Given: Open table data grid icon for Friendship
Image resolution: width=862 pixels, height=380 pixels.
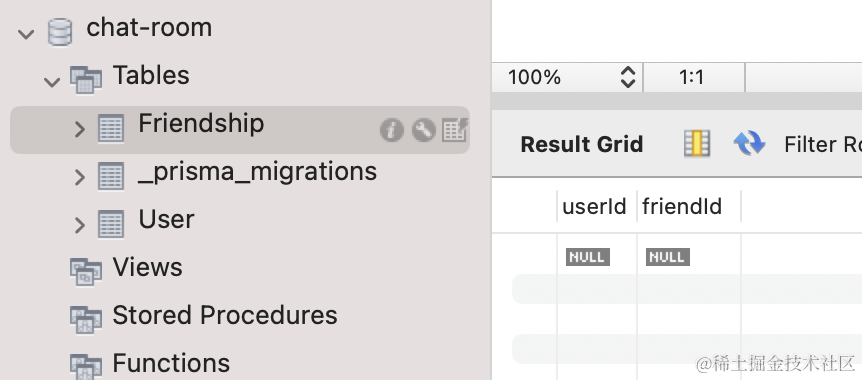Looking at the screenshot, I should coord(455,130).
